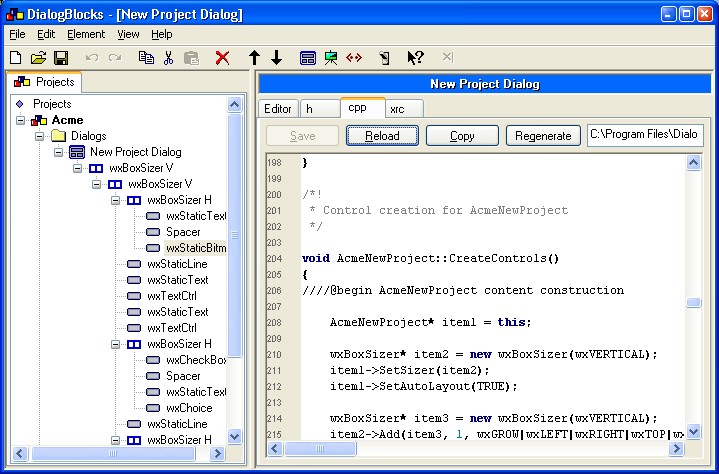Viewport: 719px width, 474px height.
Task: Open the View menu
Action: click(128, 34)
